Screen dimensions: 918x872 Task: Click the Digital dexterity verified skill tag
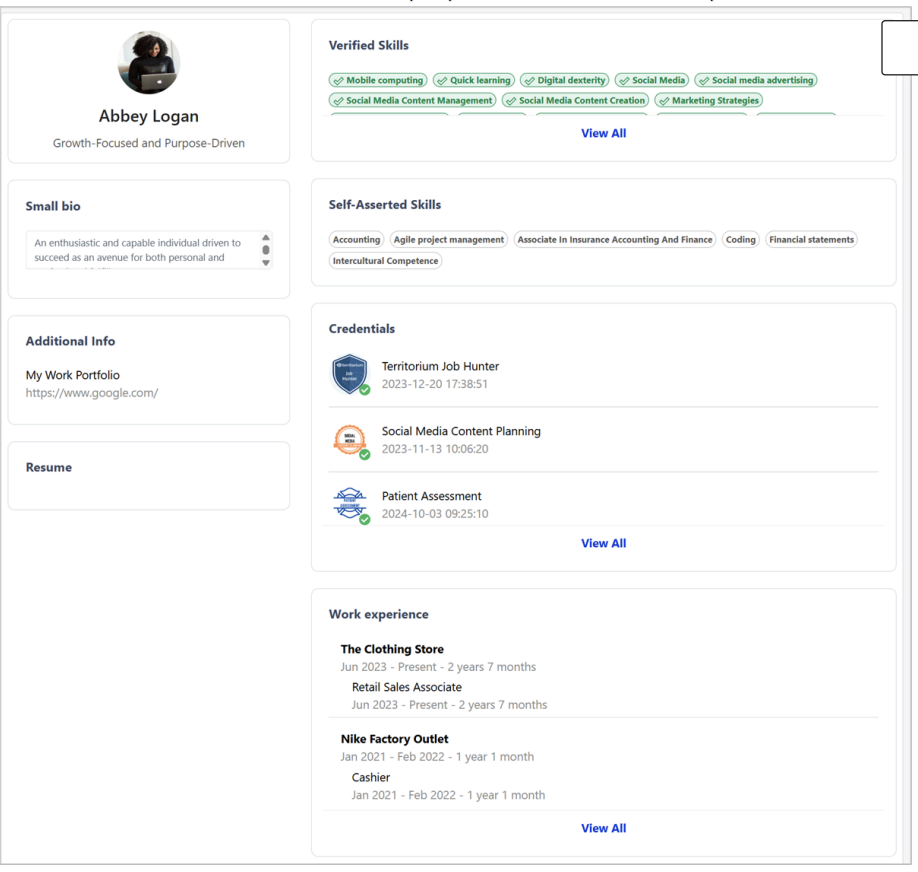point(565,80)
